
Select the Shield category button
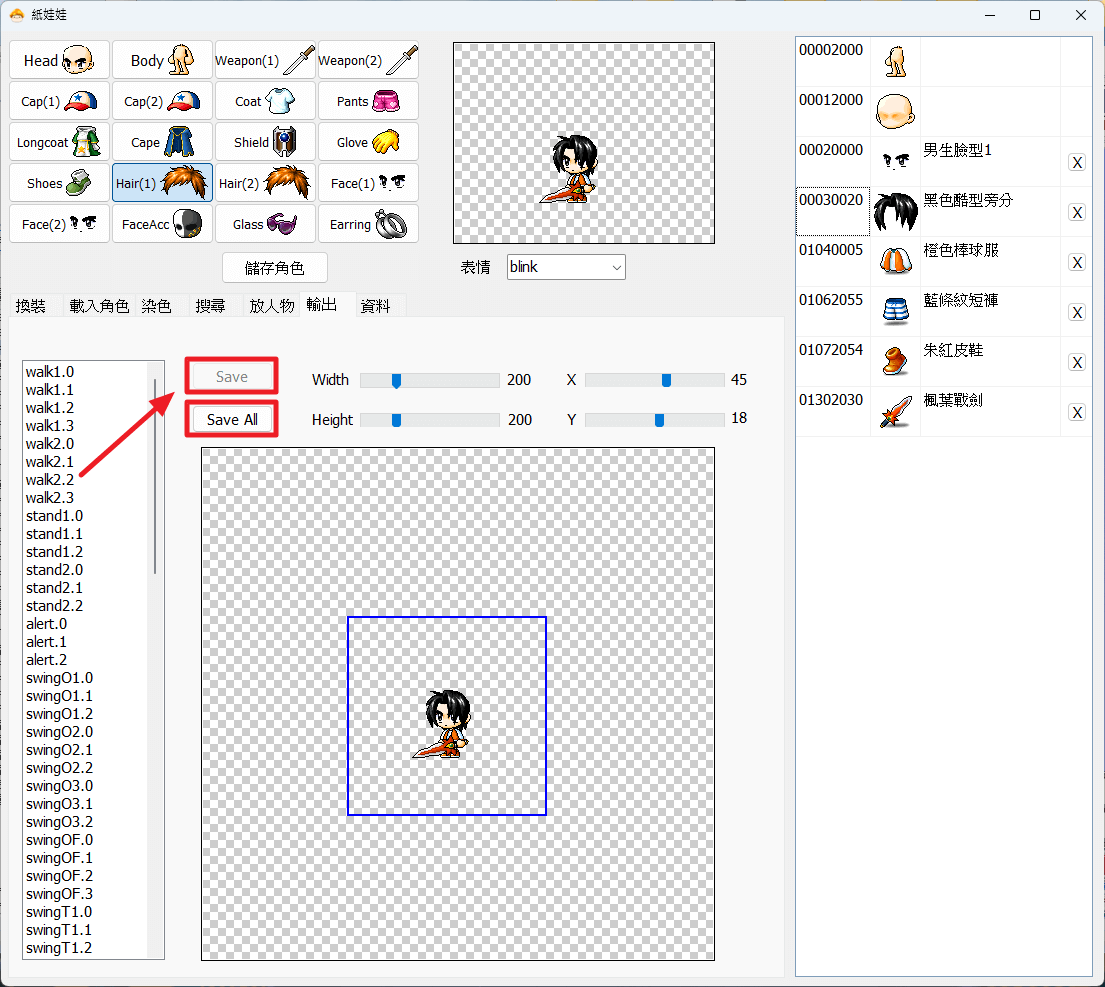(265, 142)
